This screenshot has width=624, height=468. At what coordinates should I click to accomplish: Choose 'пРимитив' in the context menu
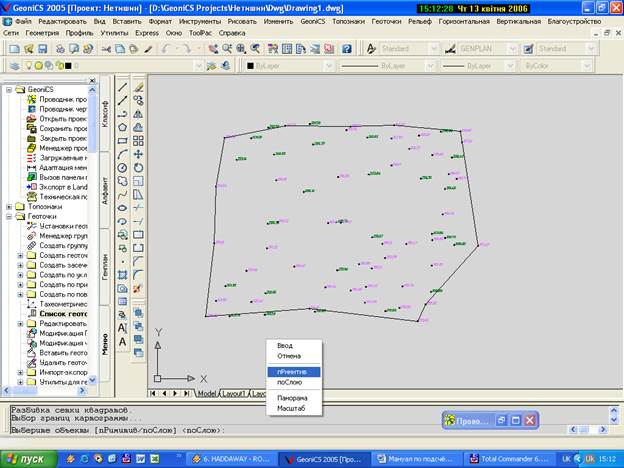(x=292, y=371)
